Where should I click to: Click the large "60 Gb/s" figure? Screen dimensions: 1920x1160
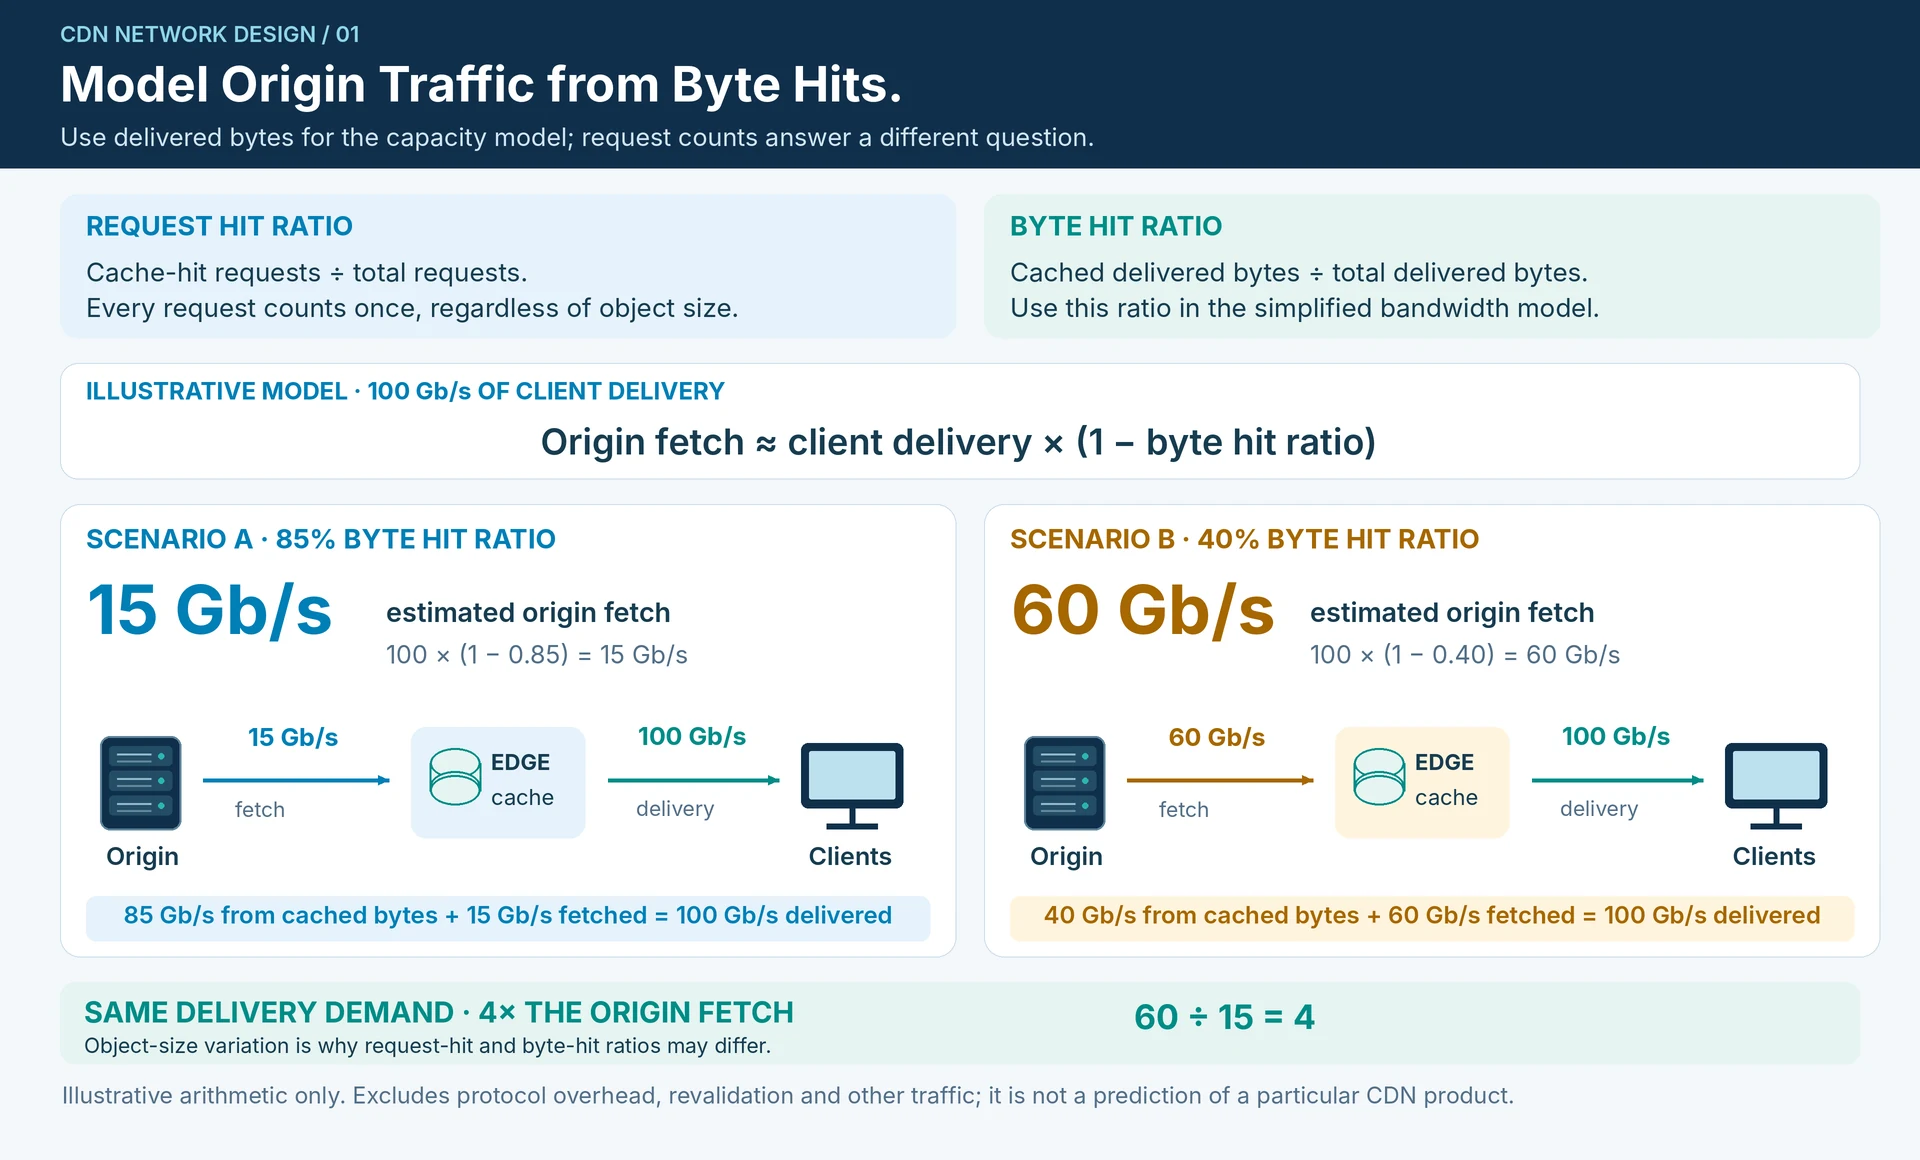tap(1143, 610)
